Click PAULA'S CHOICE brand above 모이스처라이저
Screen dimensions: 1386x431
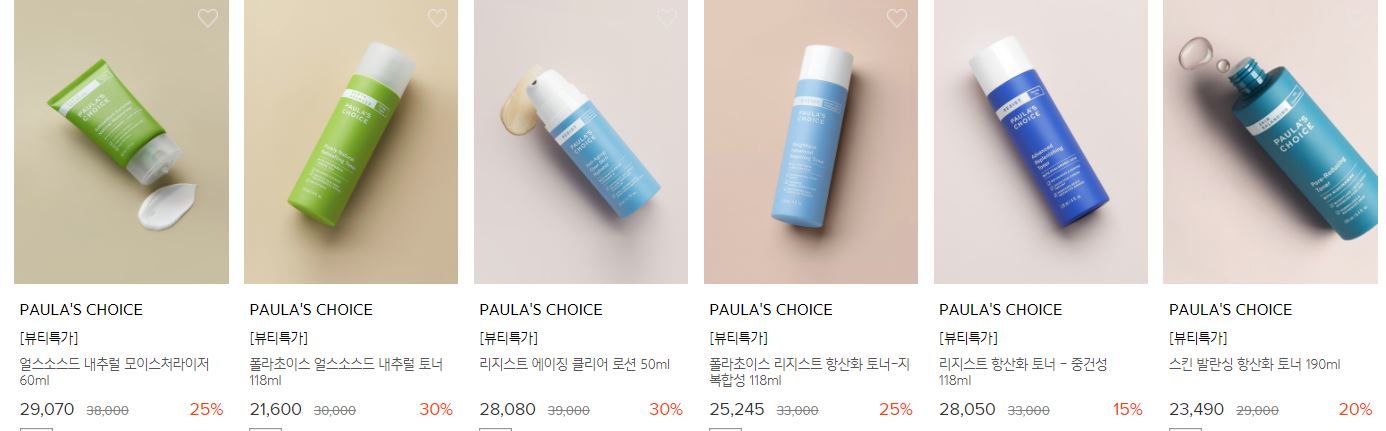[81, 310]
